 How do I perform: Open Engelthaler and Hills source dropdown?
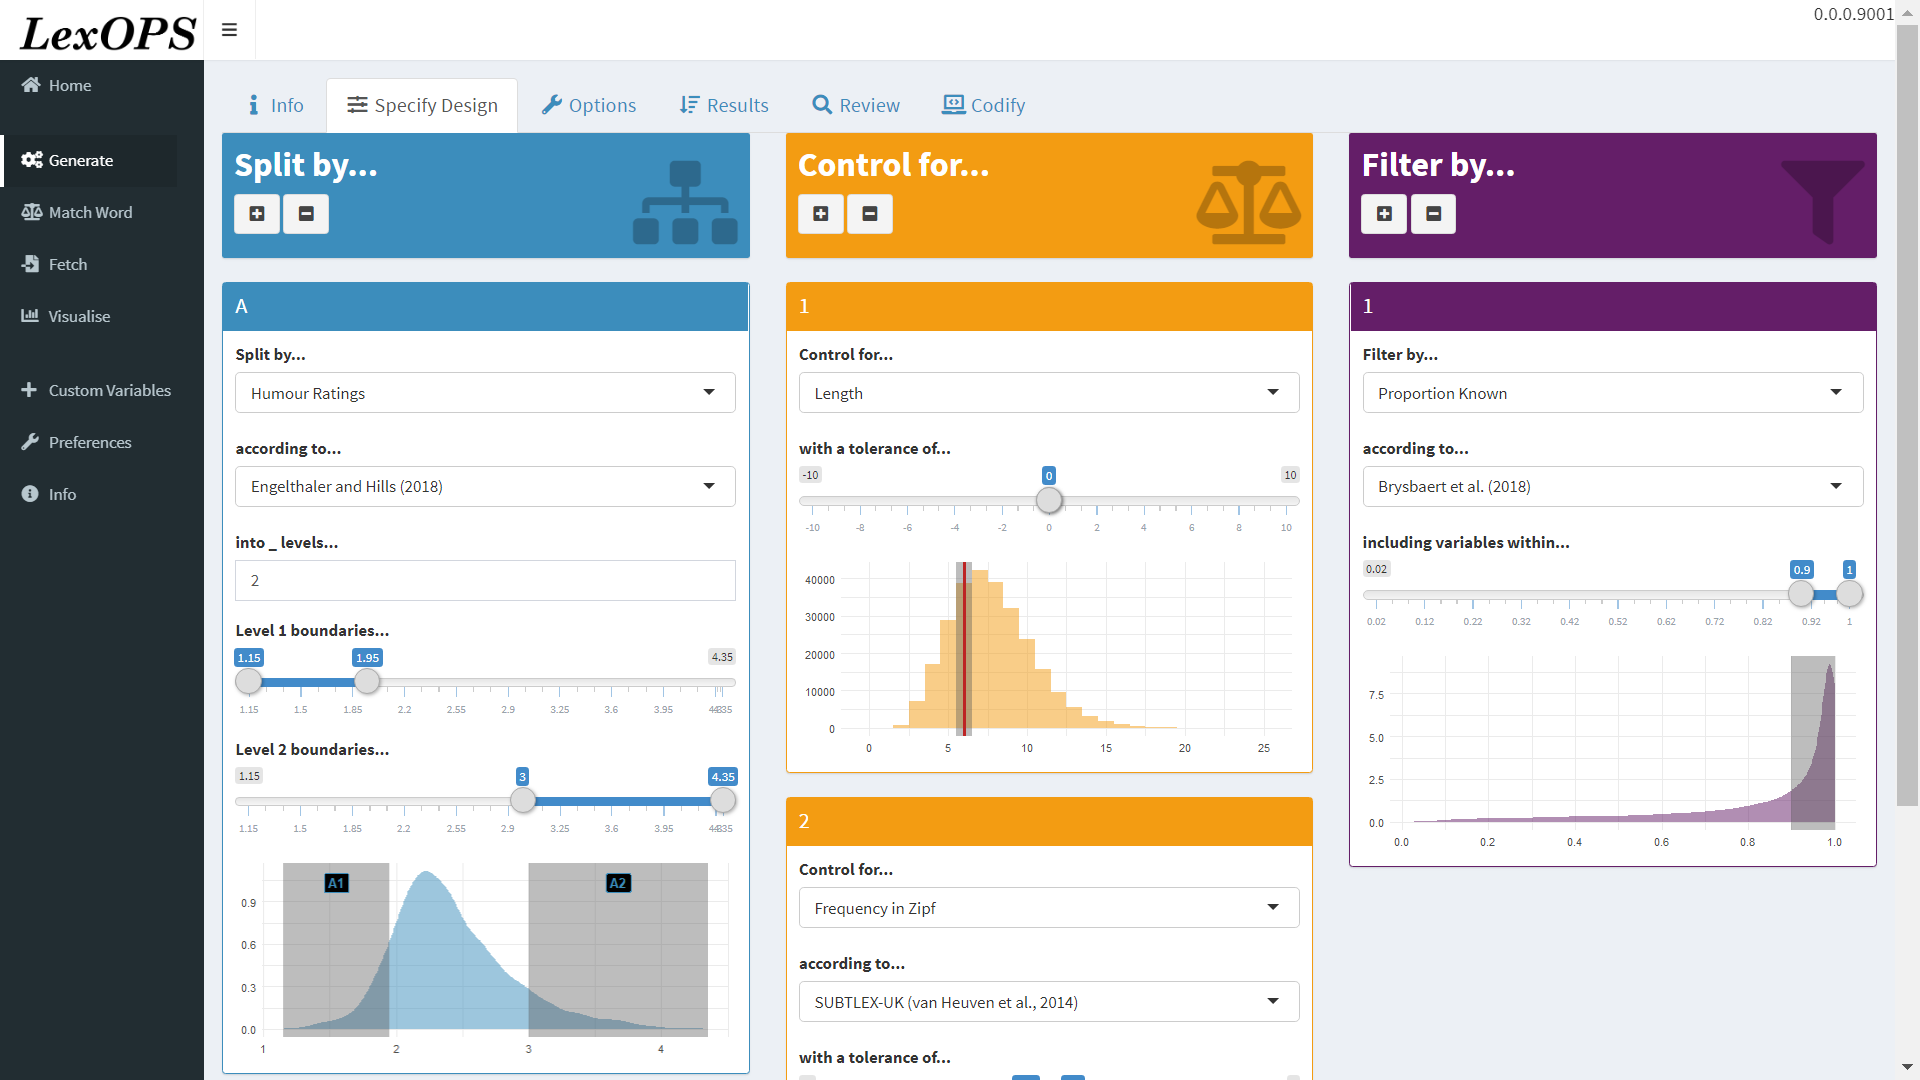pyautogui.click(x=485, y=487)
